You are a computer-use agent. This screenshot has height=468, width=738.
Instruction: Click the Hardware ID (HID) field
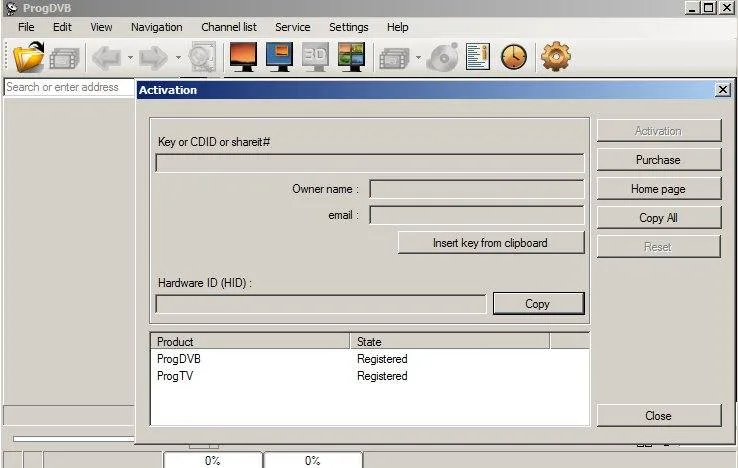point(321,304)
